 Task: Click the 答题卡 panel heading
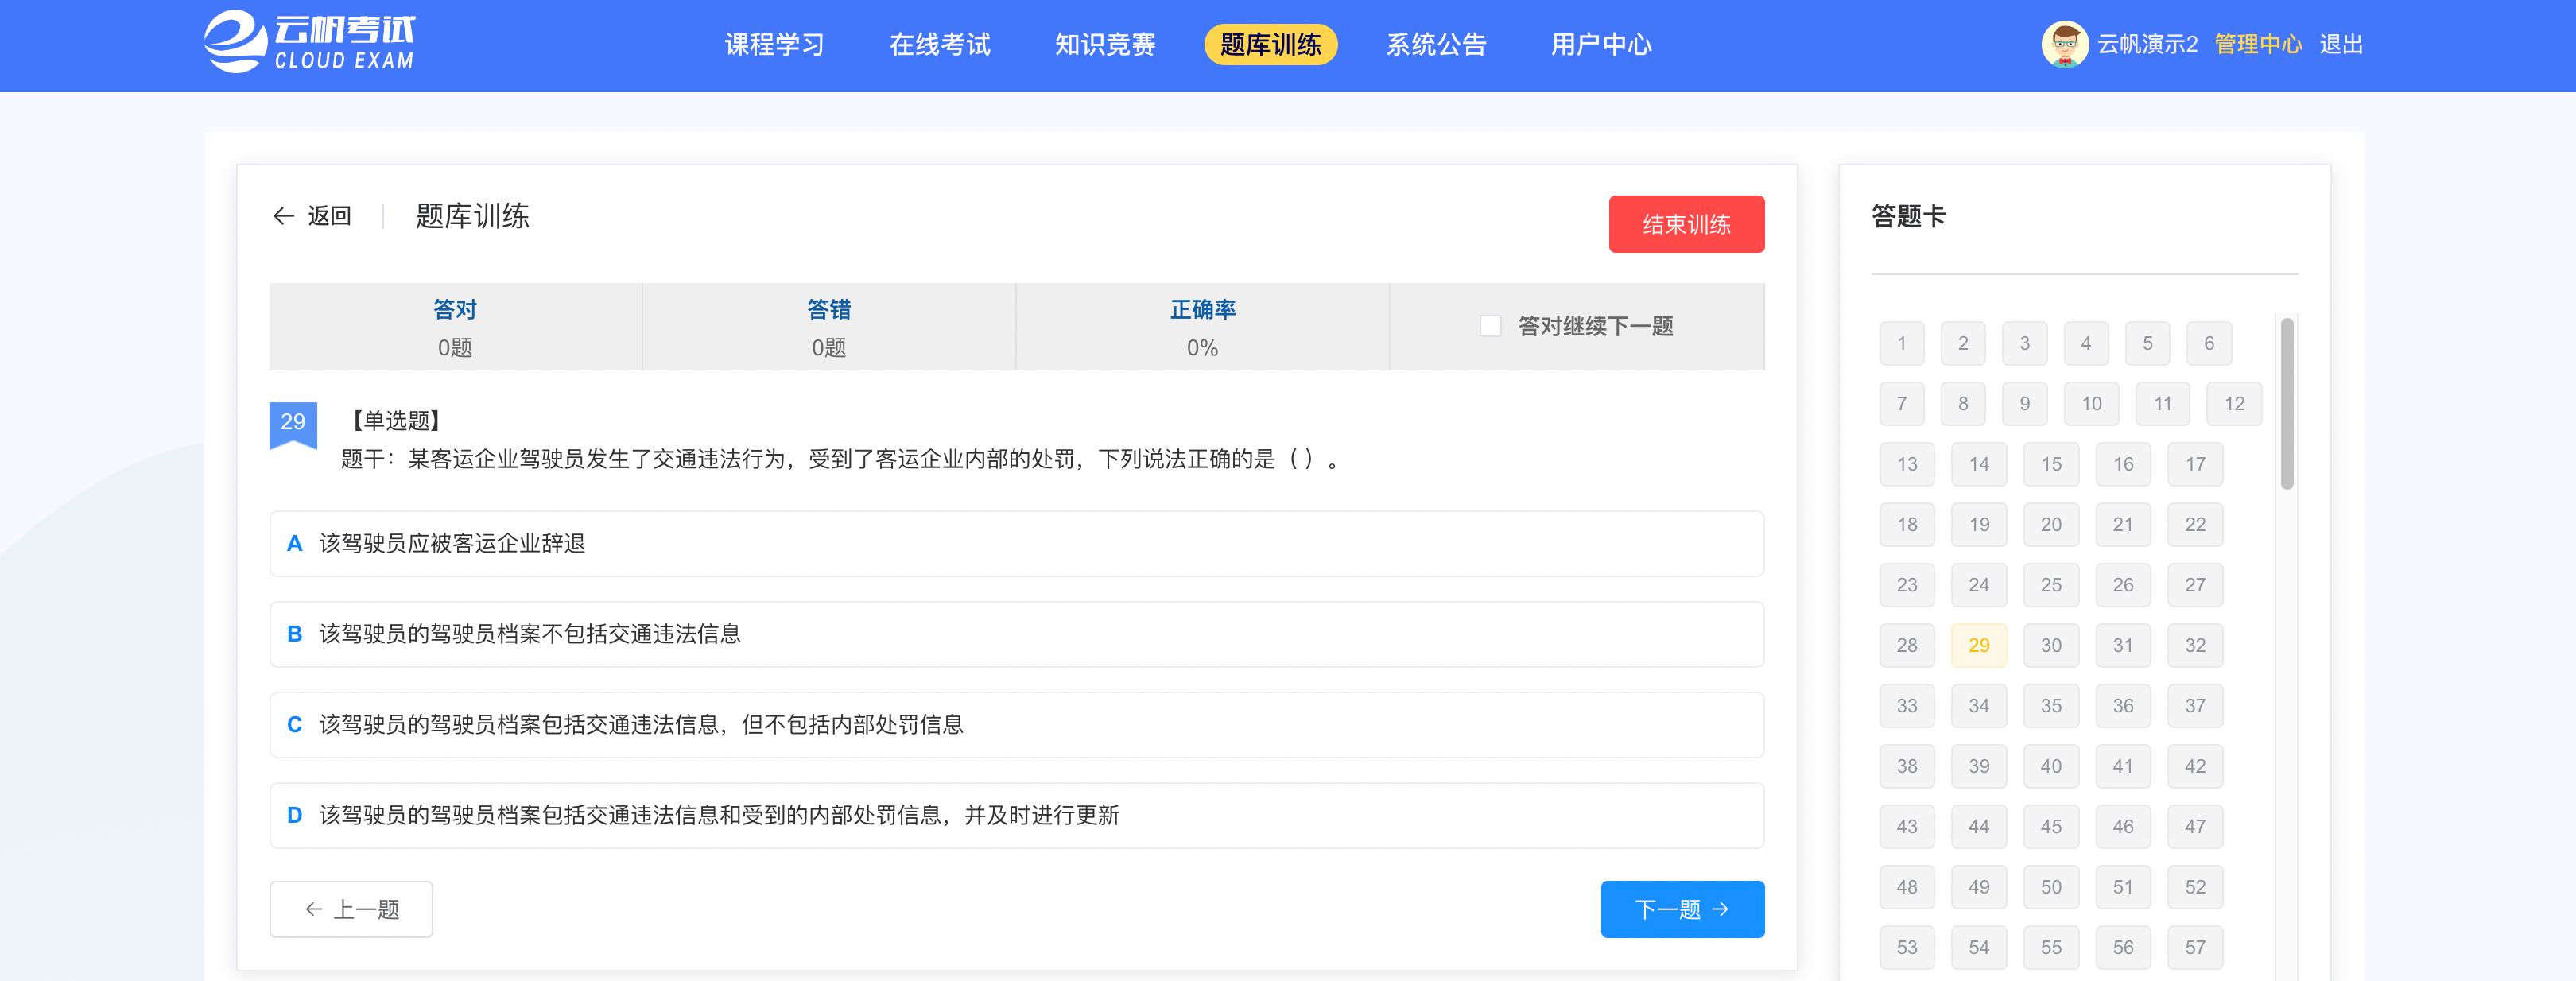point(1908,216)
